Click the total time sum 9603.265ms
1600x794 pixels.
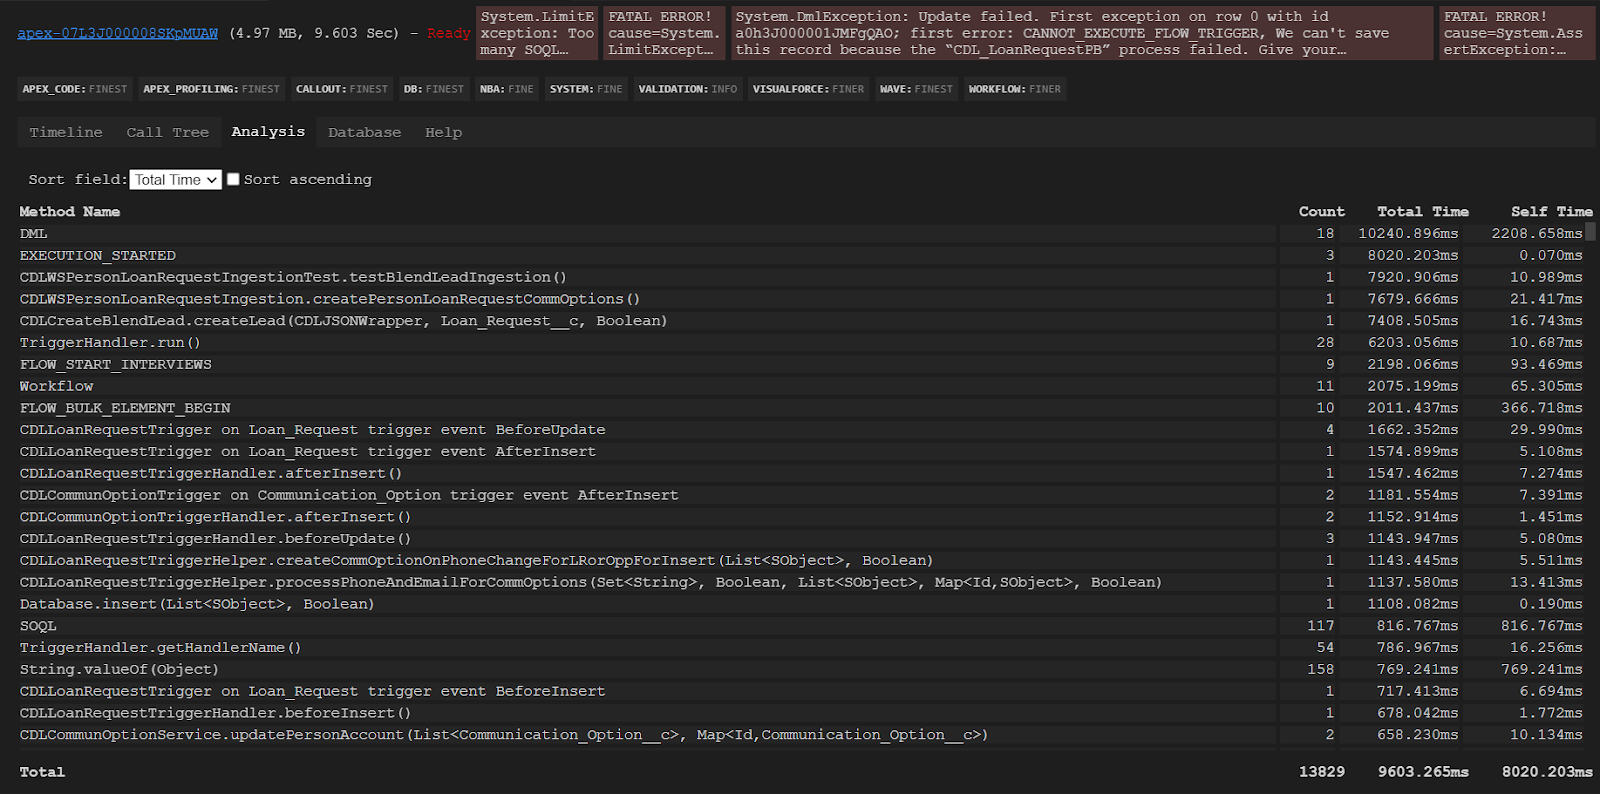point(1423,772)
